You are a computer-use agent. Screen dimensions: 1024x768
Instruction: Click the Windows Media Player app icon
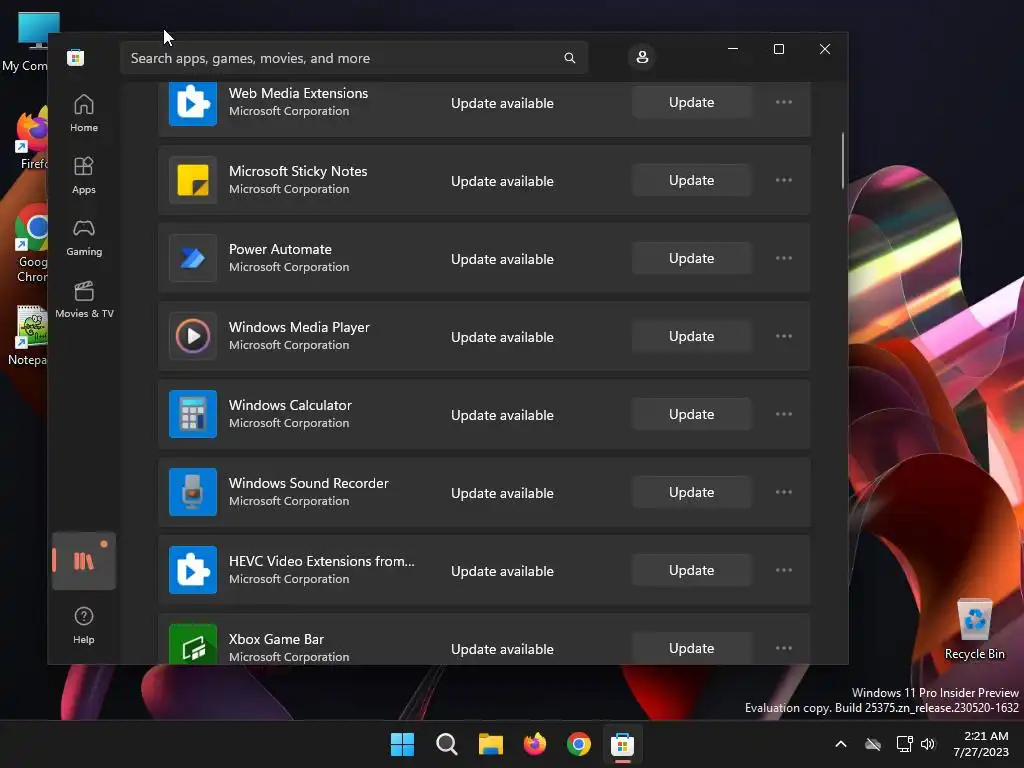click(x=193, y=336)
